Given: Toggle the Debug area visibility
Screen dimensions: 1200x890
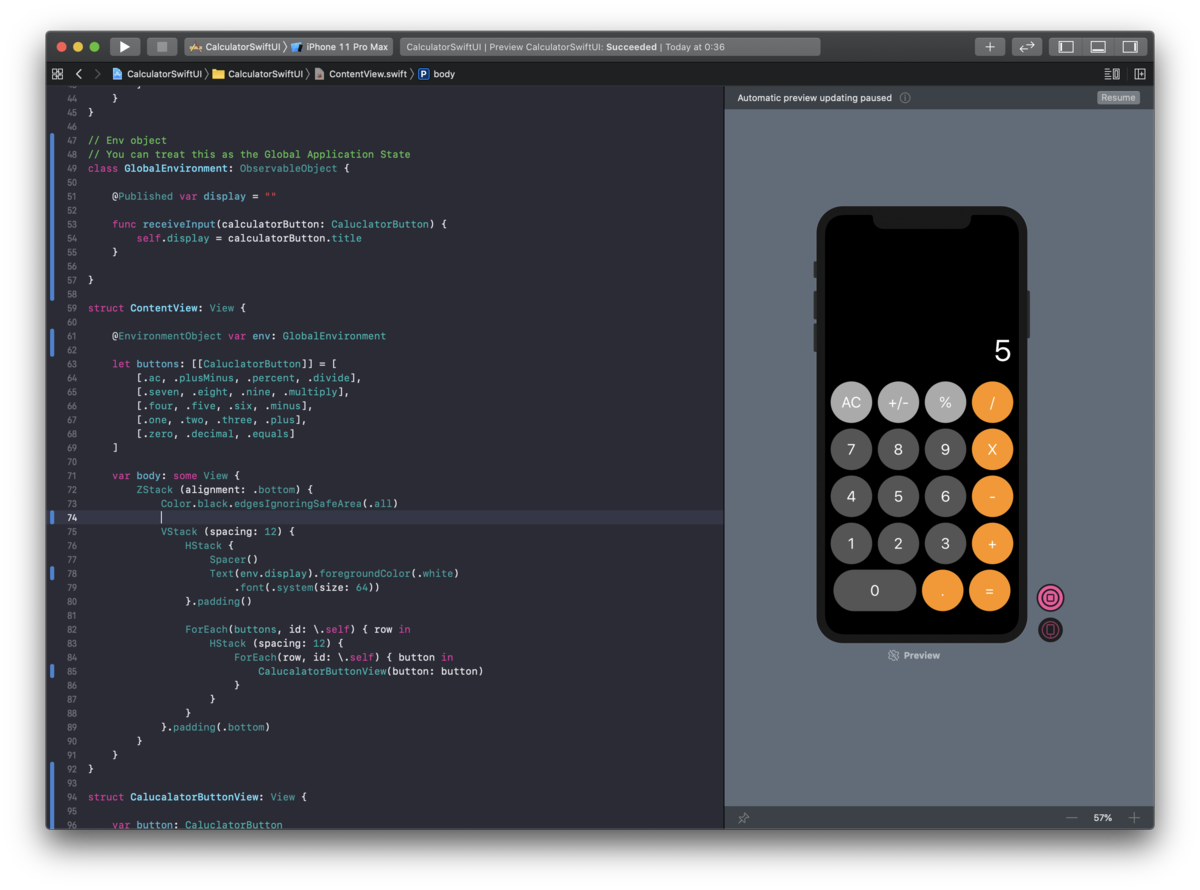Looking at the screenshot, I should [x=1097, y=46].
